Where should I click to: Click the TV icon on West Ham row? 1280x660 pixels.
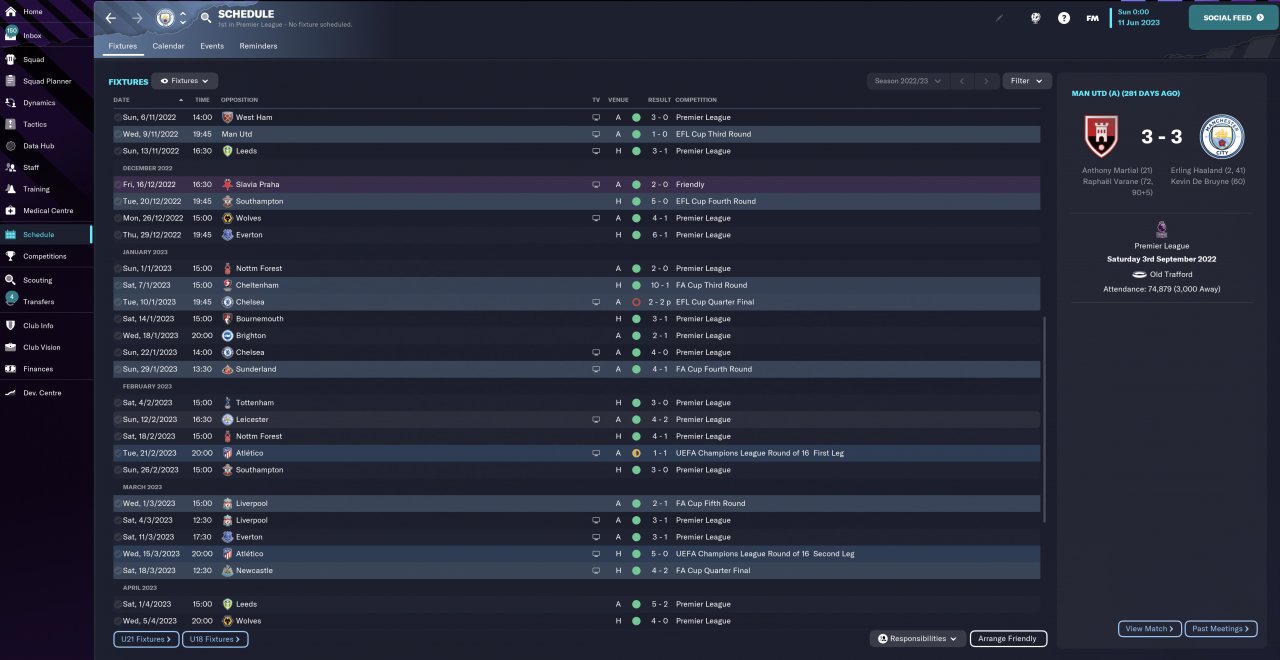click(x=596, y=117)
